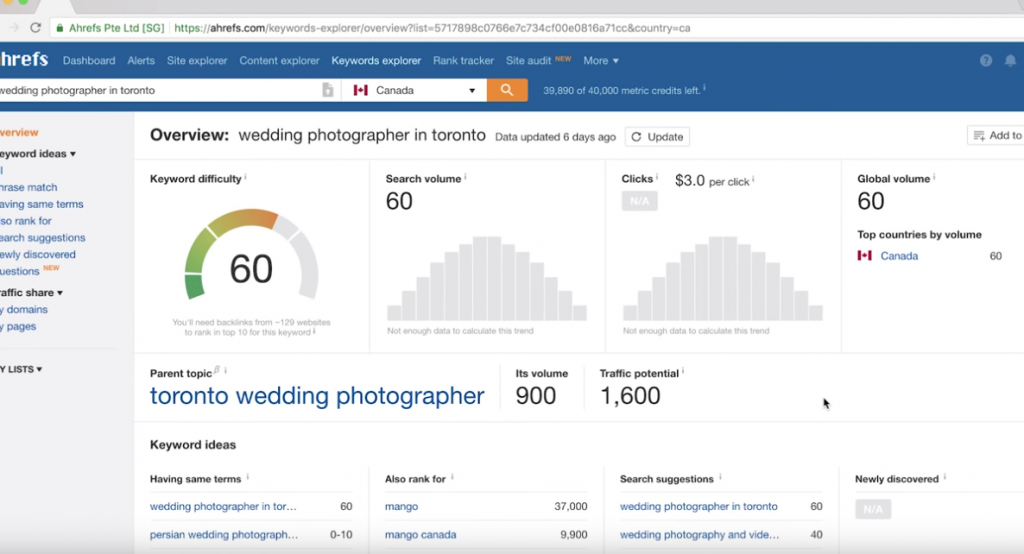
Task: Open the Rank tracker tab
Action: point(463,61)
